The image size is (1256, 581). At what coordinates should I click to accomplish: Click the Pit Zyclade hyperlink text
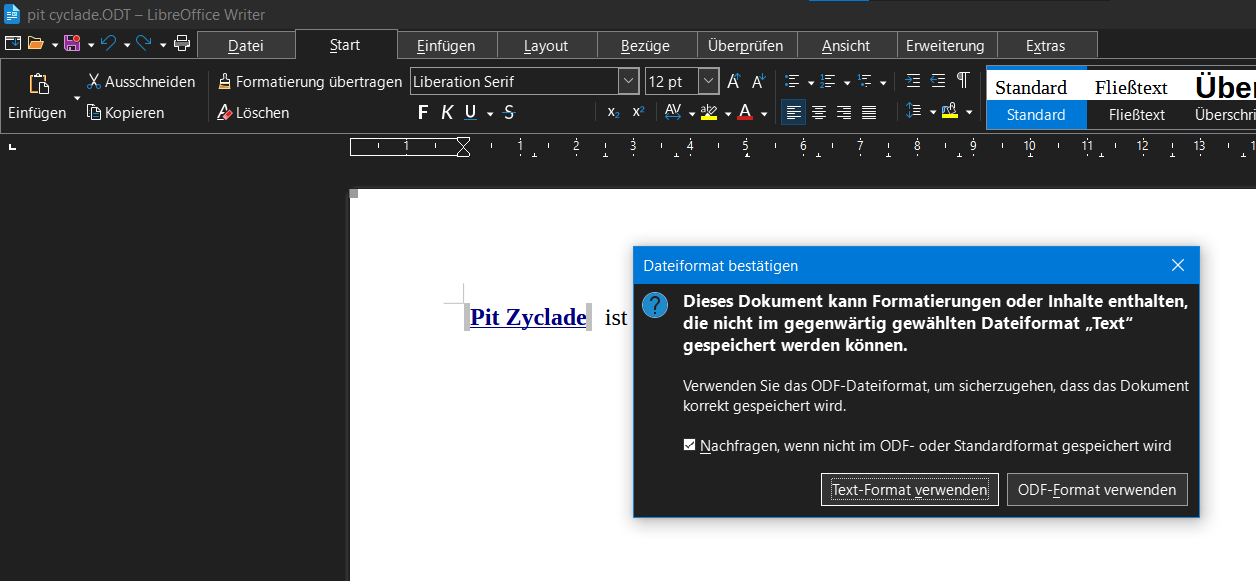[528, 317]
